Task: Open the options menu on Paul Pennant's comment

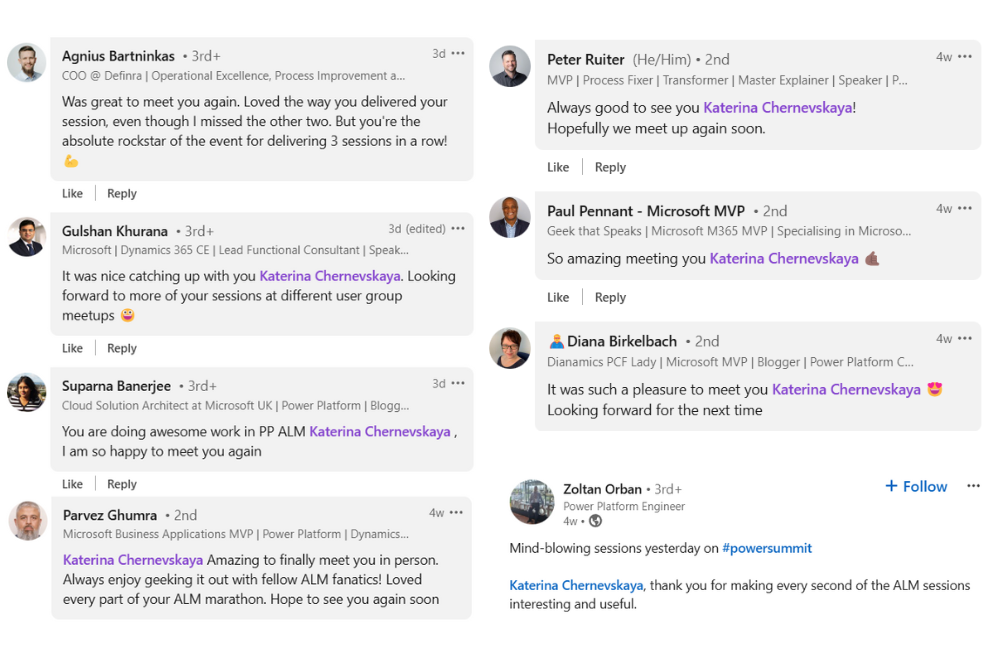Action: (965, 209)
